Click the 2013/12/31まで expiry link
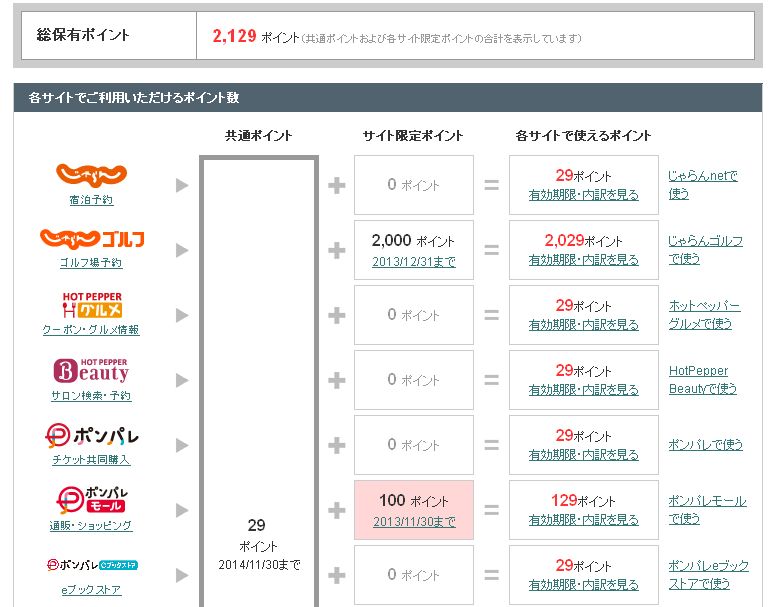 (x=413, y=261)
